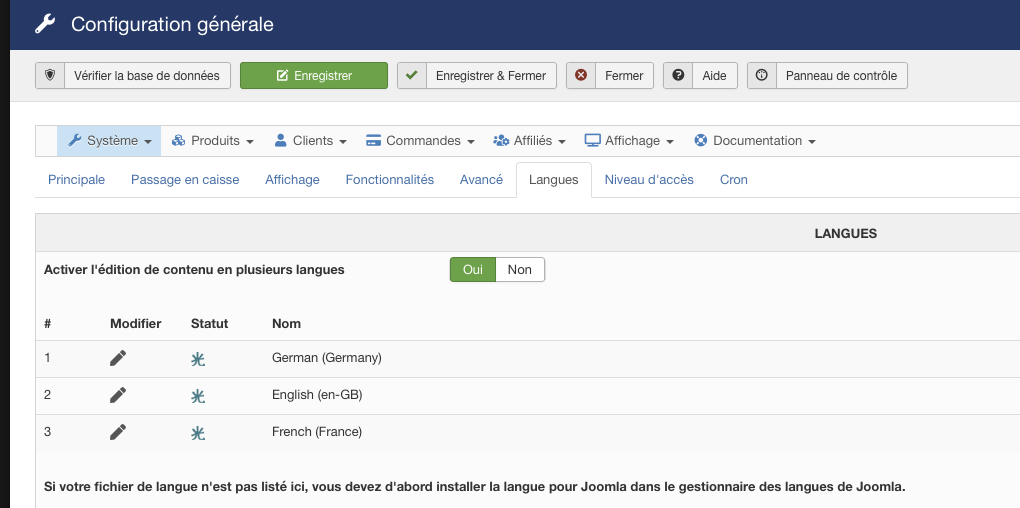Open the Commandes dropdown menu
Viewport: 1020px width, 508px height.
pos(422,141)
